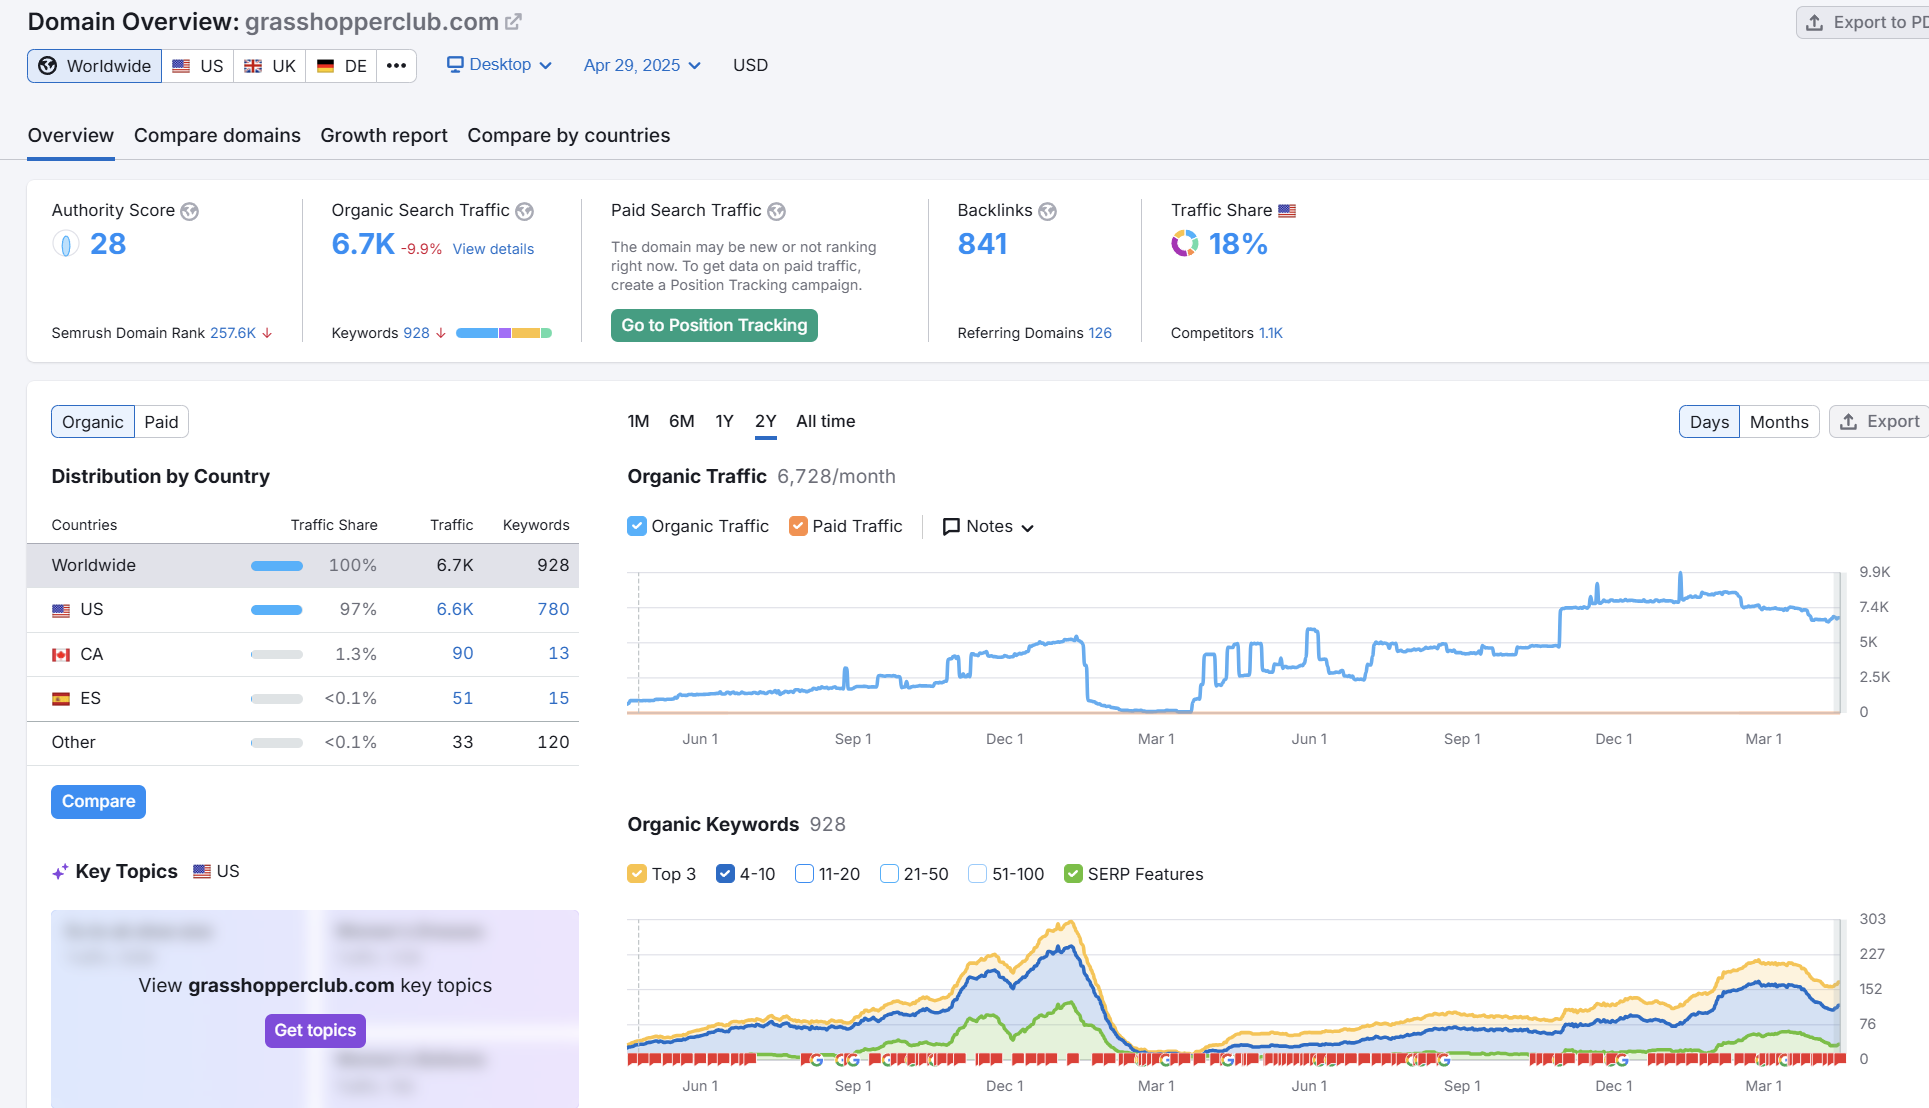Click the keywords position distribution bar
The image size is (1929, 1108).
tap(504, 333)
